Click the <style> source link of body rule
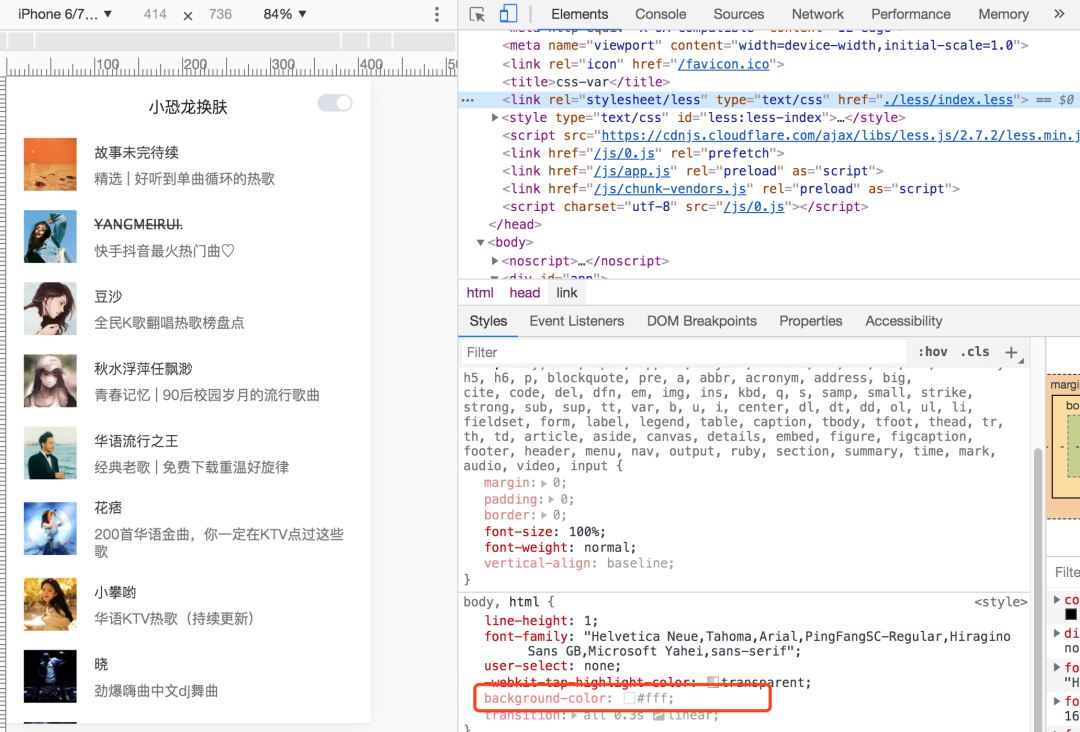Screen dimensions: 1080x732 [x=1000, y=603]
